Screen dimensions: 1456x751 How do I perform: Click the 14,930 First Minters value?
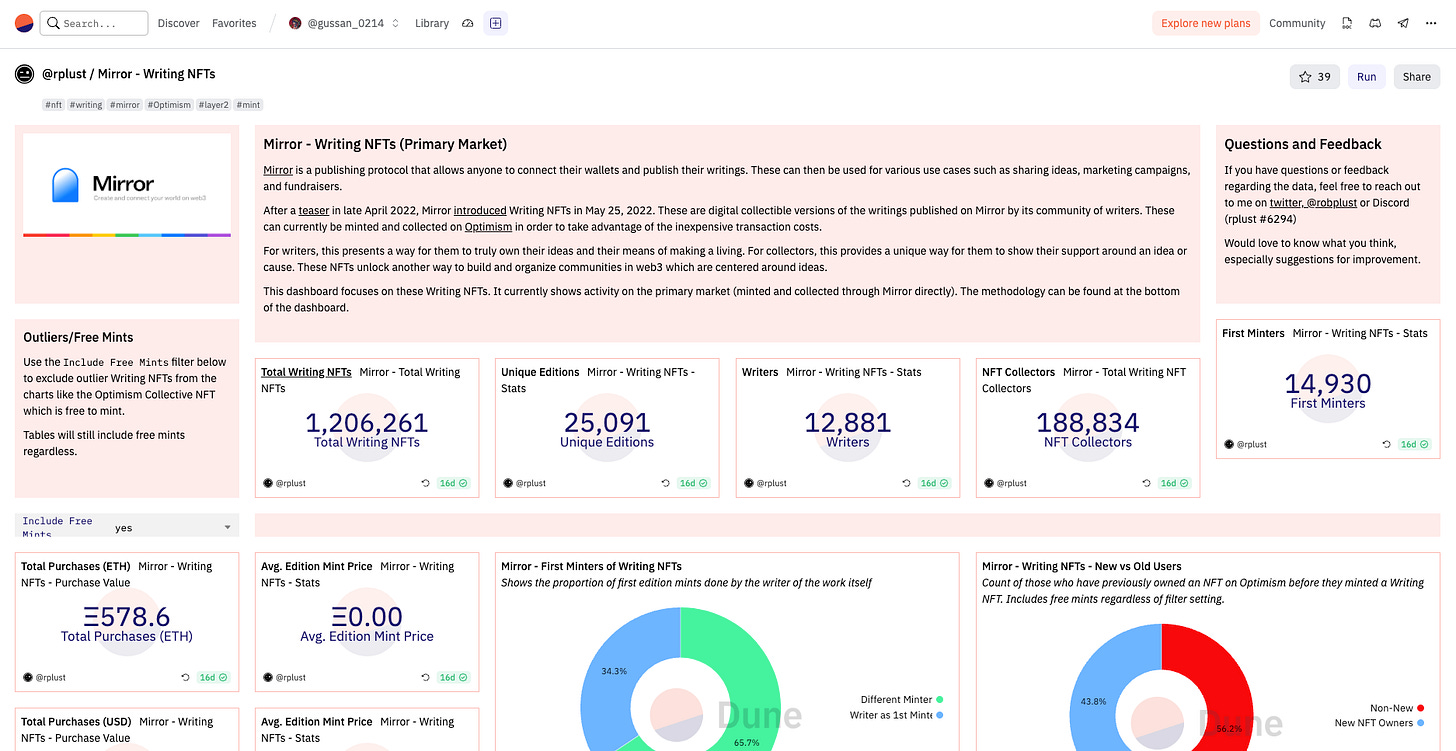(1328, 384)
